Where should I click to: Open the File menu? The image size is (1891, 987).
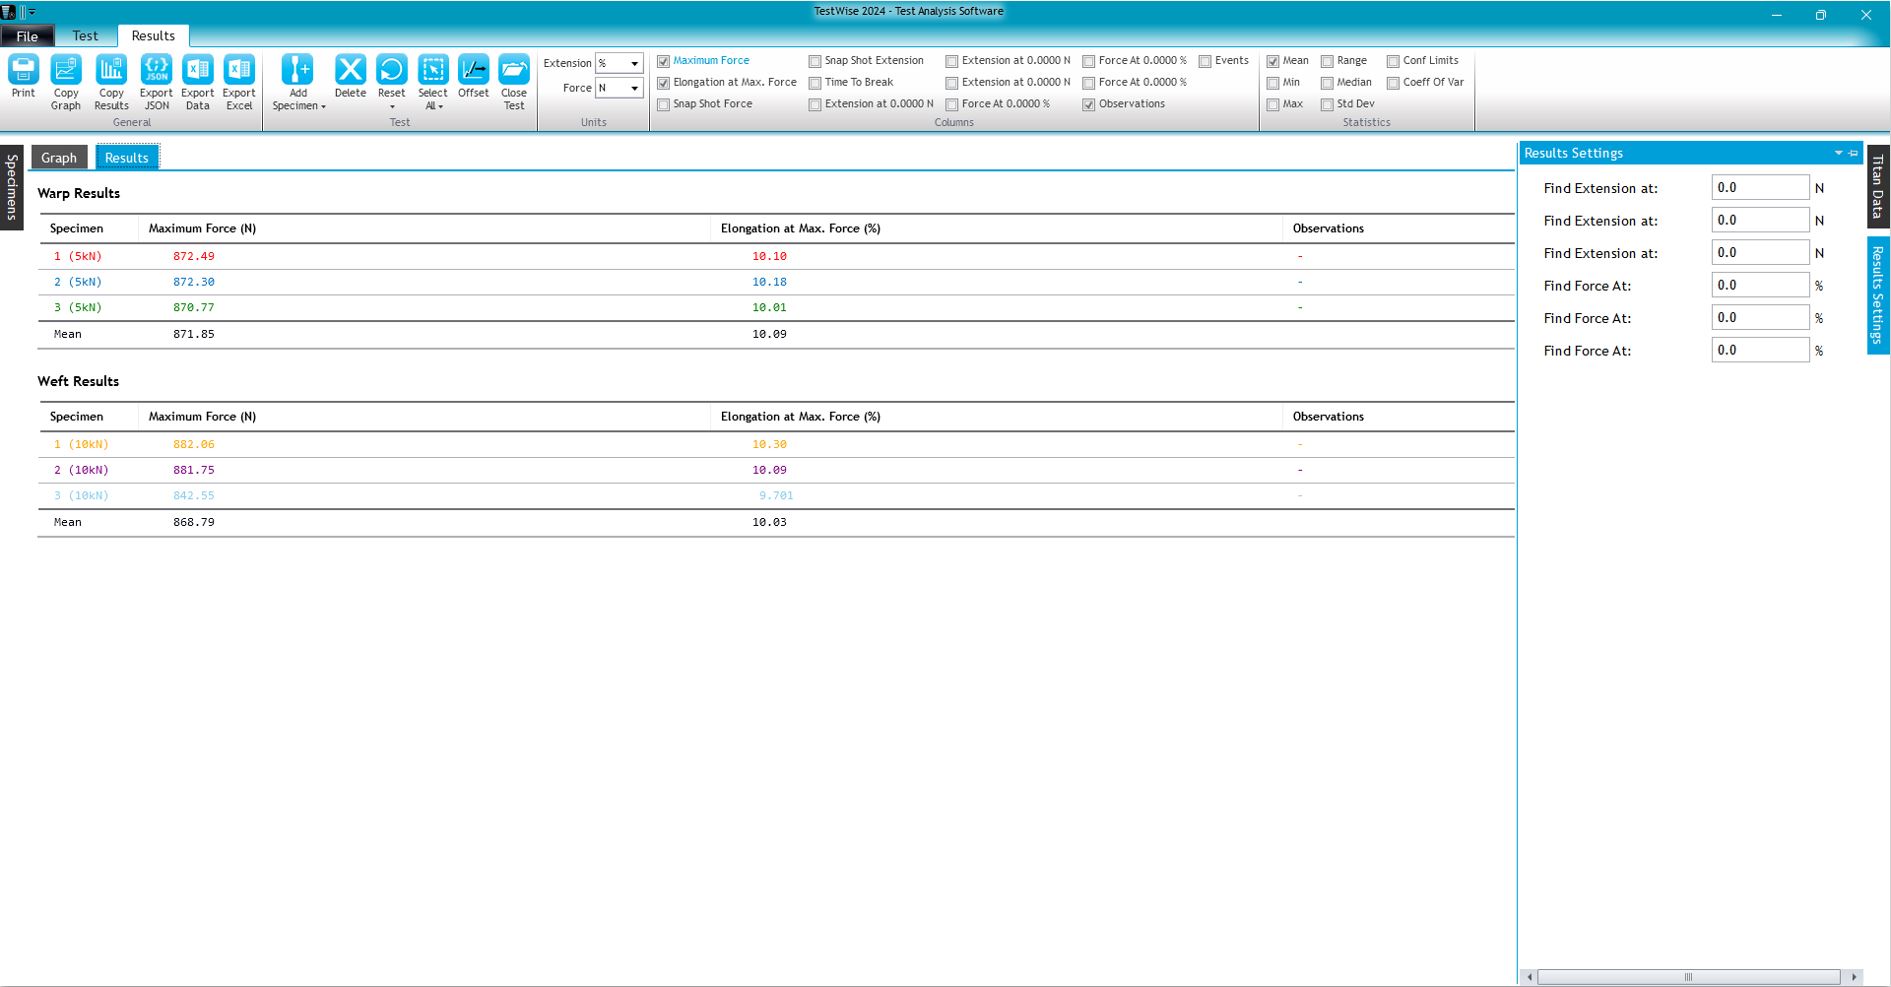tap(27, 36)
